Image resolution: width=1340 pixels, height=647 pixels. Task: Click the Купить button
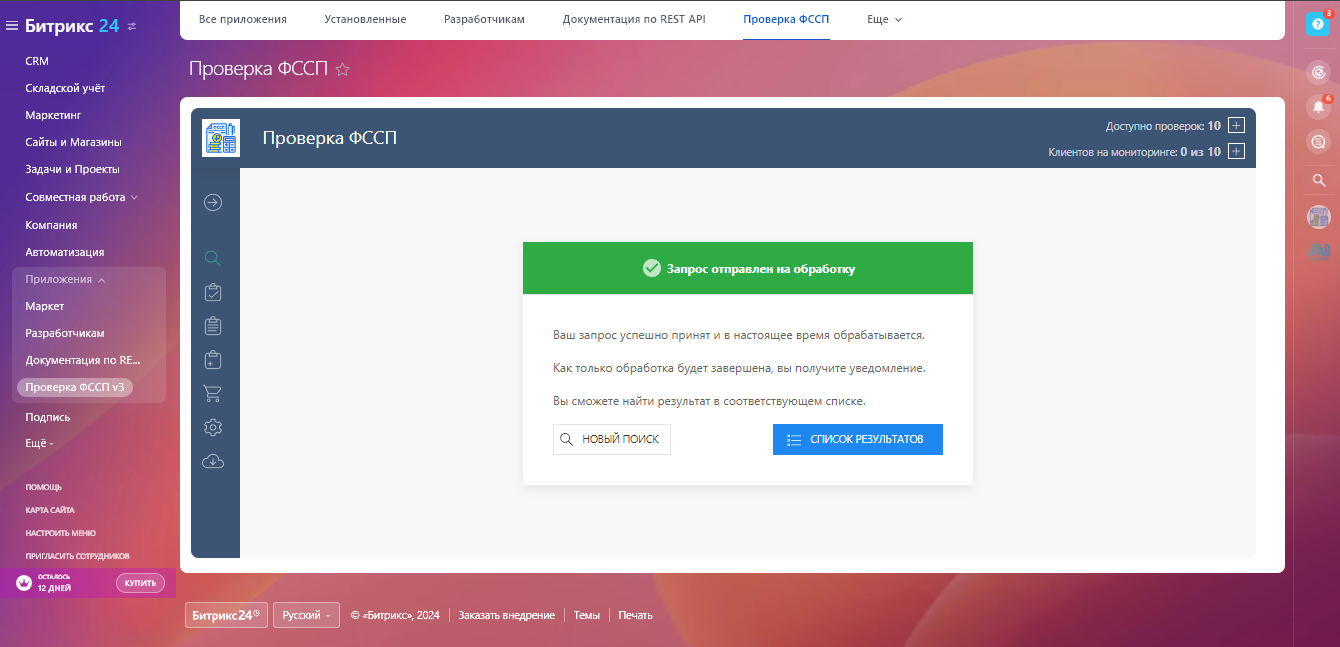140,583
